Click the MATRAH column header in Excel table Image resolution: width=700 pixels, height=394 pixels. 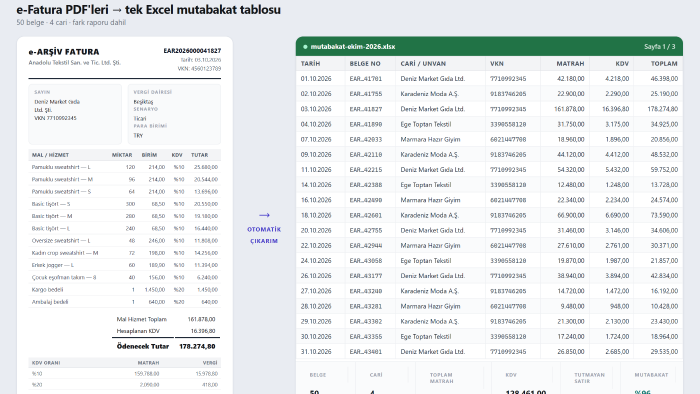570,63
